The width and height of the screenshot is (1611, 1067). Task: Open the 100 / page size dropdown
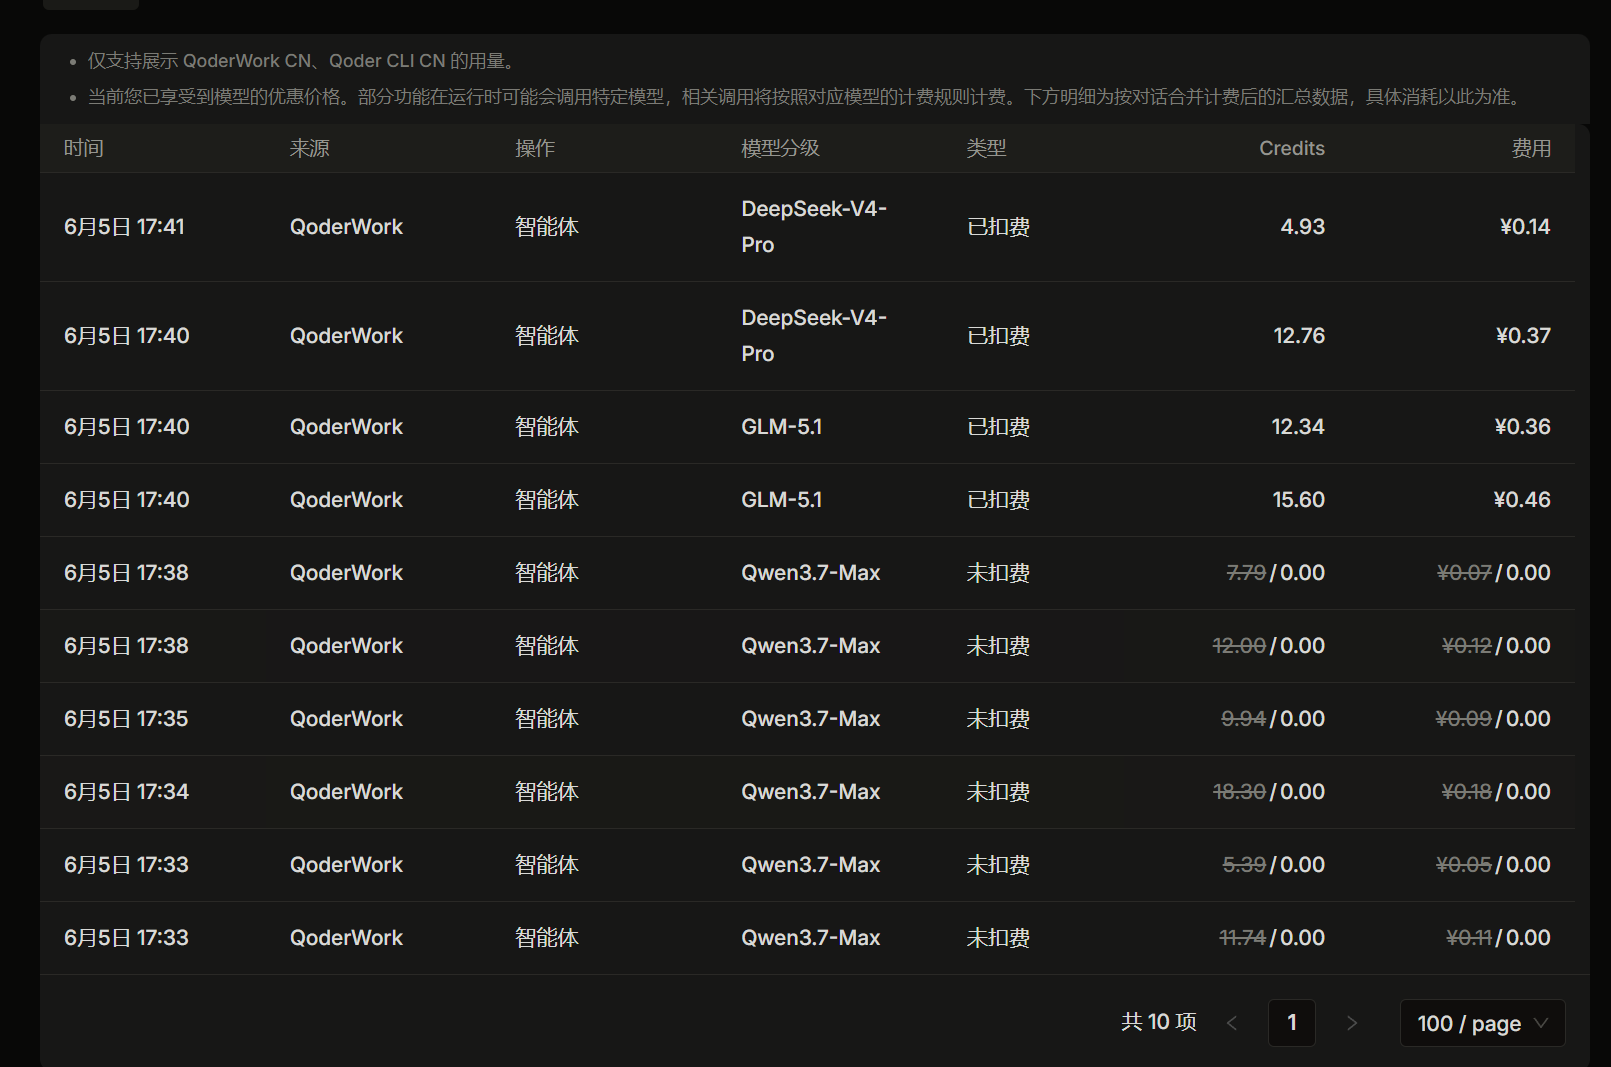tap(1483, 1023)
